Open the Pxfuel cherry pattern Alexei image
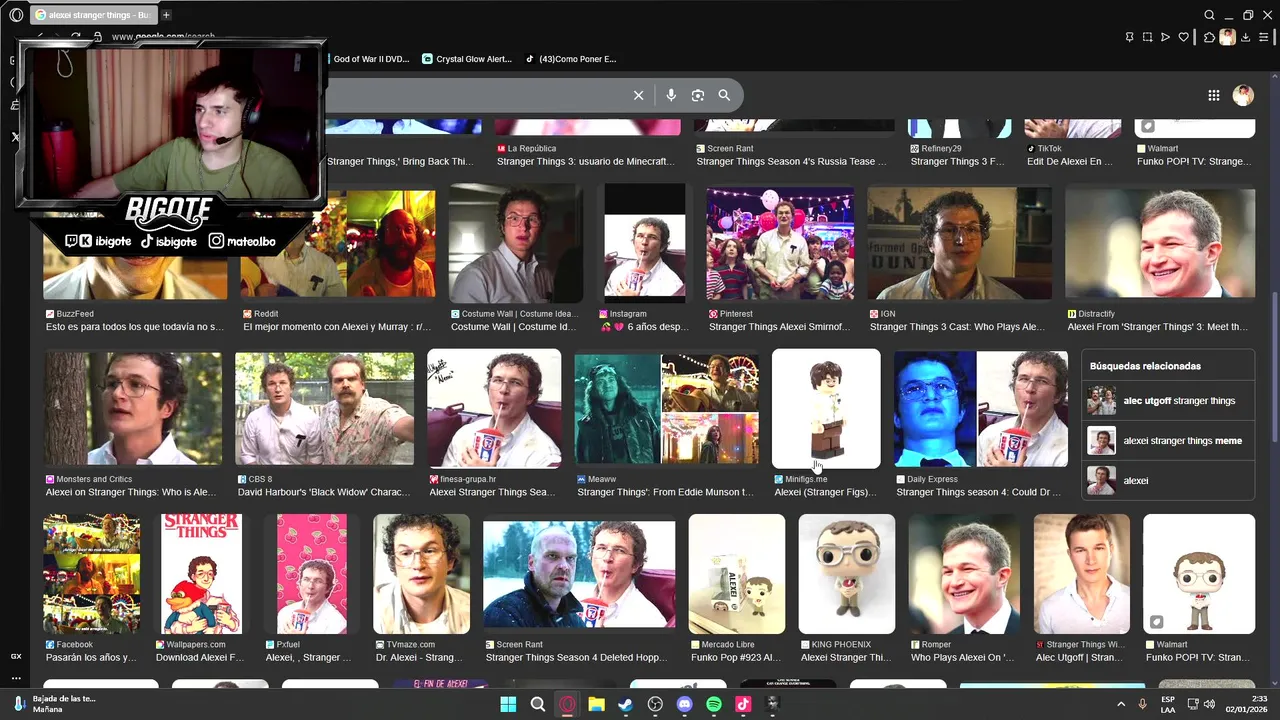Screen dimensions: 1280x720 click(x=312, y=574)
